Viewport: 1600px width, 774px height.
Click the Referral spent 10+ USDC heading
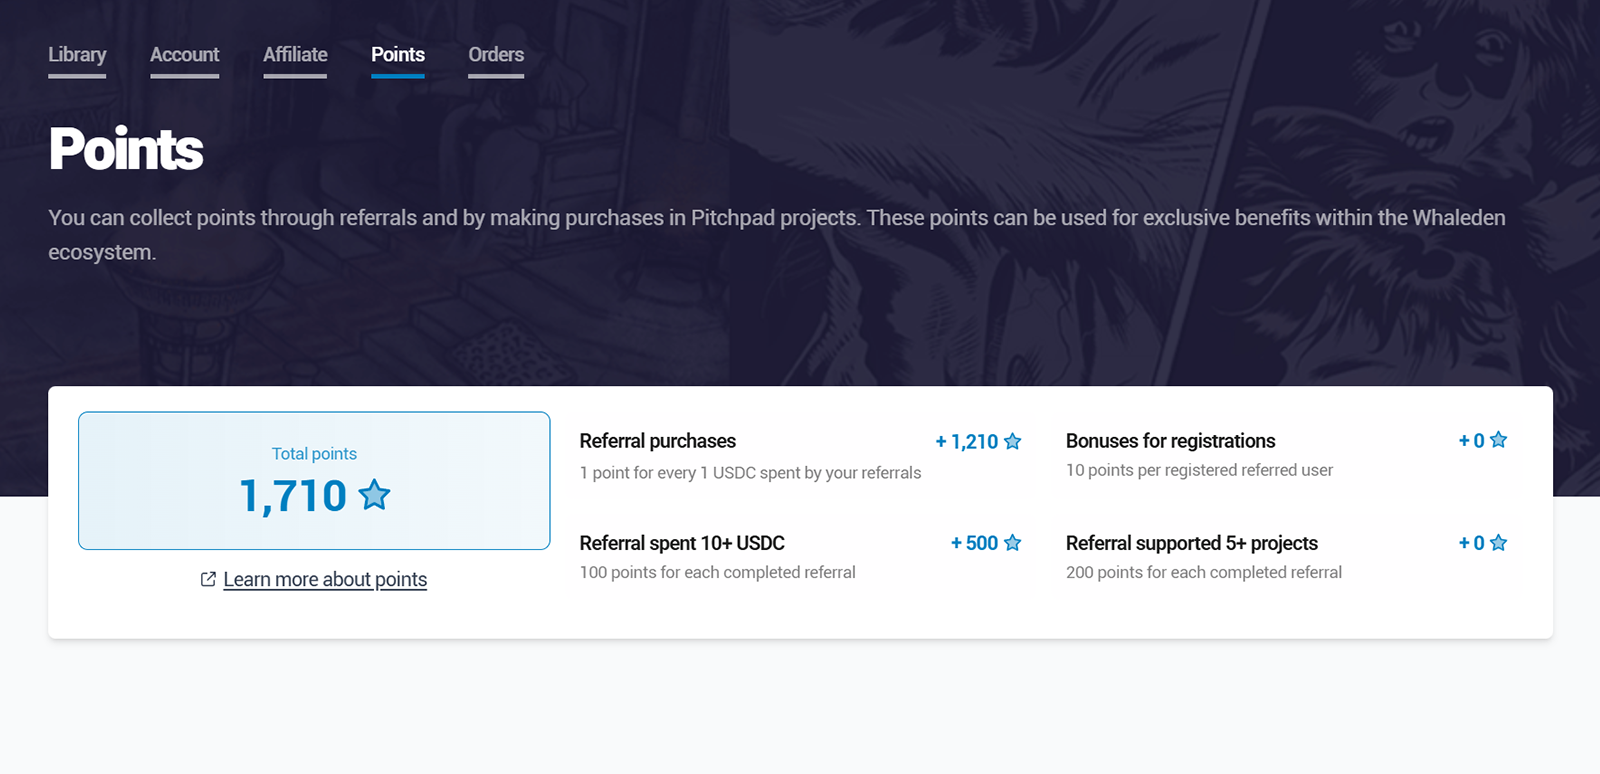point(682,543)
